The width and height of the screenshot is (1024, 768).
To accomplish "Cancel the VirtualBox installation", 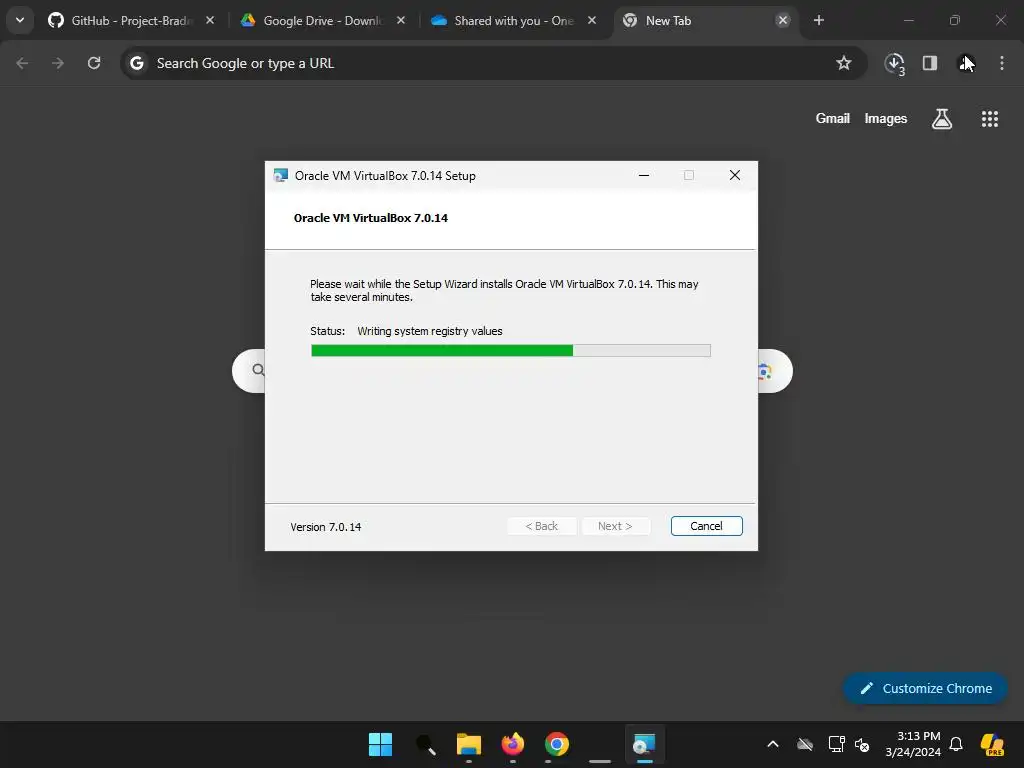I will coord(707,526).
